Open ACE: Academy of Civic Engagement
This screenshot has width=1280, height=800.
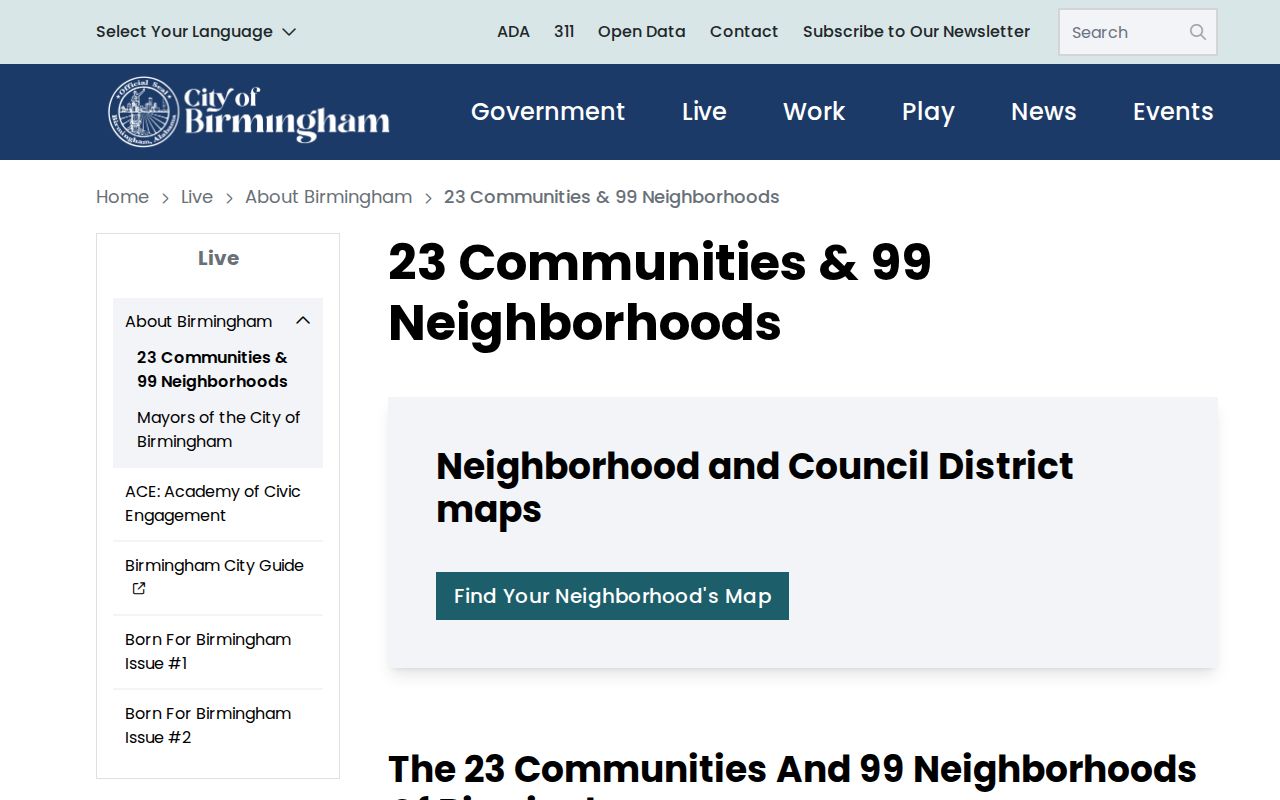pos(213,503)
